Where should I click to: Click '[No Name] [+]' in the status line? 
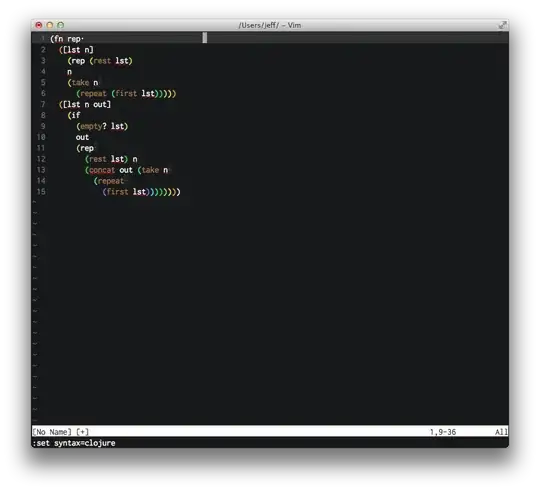click(x=61, y=432)
